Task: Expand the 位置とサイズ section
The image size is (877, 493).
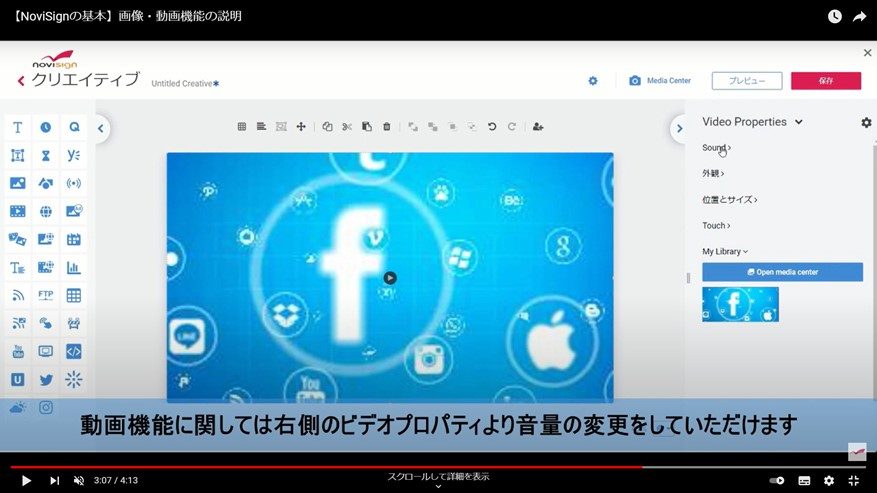Action: pyautogui.click(x=729, y=200)
